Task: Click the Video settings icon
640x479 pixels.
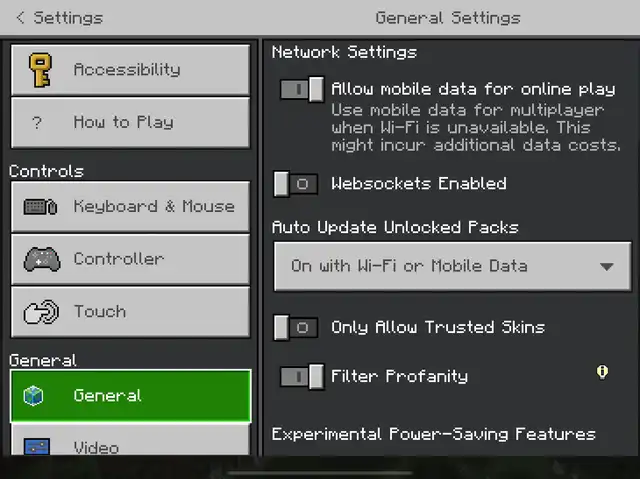Action: click(37, 447)
